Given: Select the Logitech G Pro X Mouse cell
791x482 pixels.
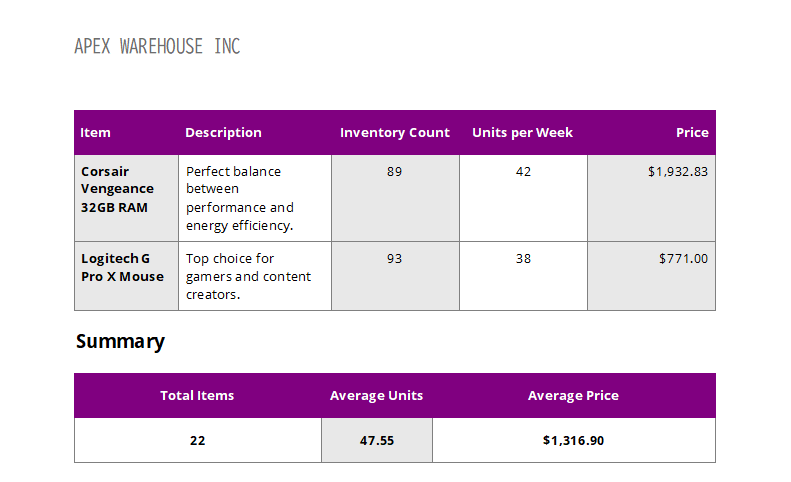Looking at the screenshot, I should [122, 268].
